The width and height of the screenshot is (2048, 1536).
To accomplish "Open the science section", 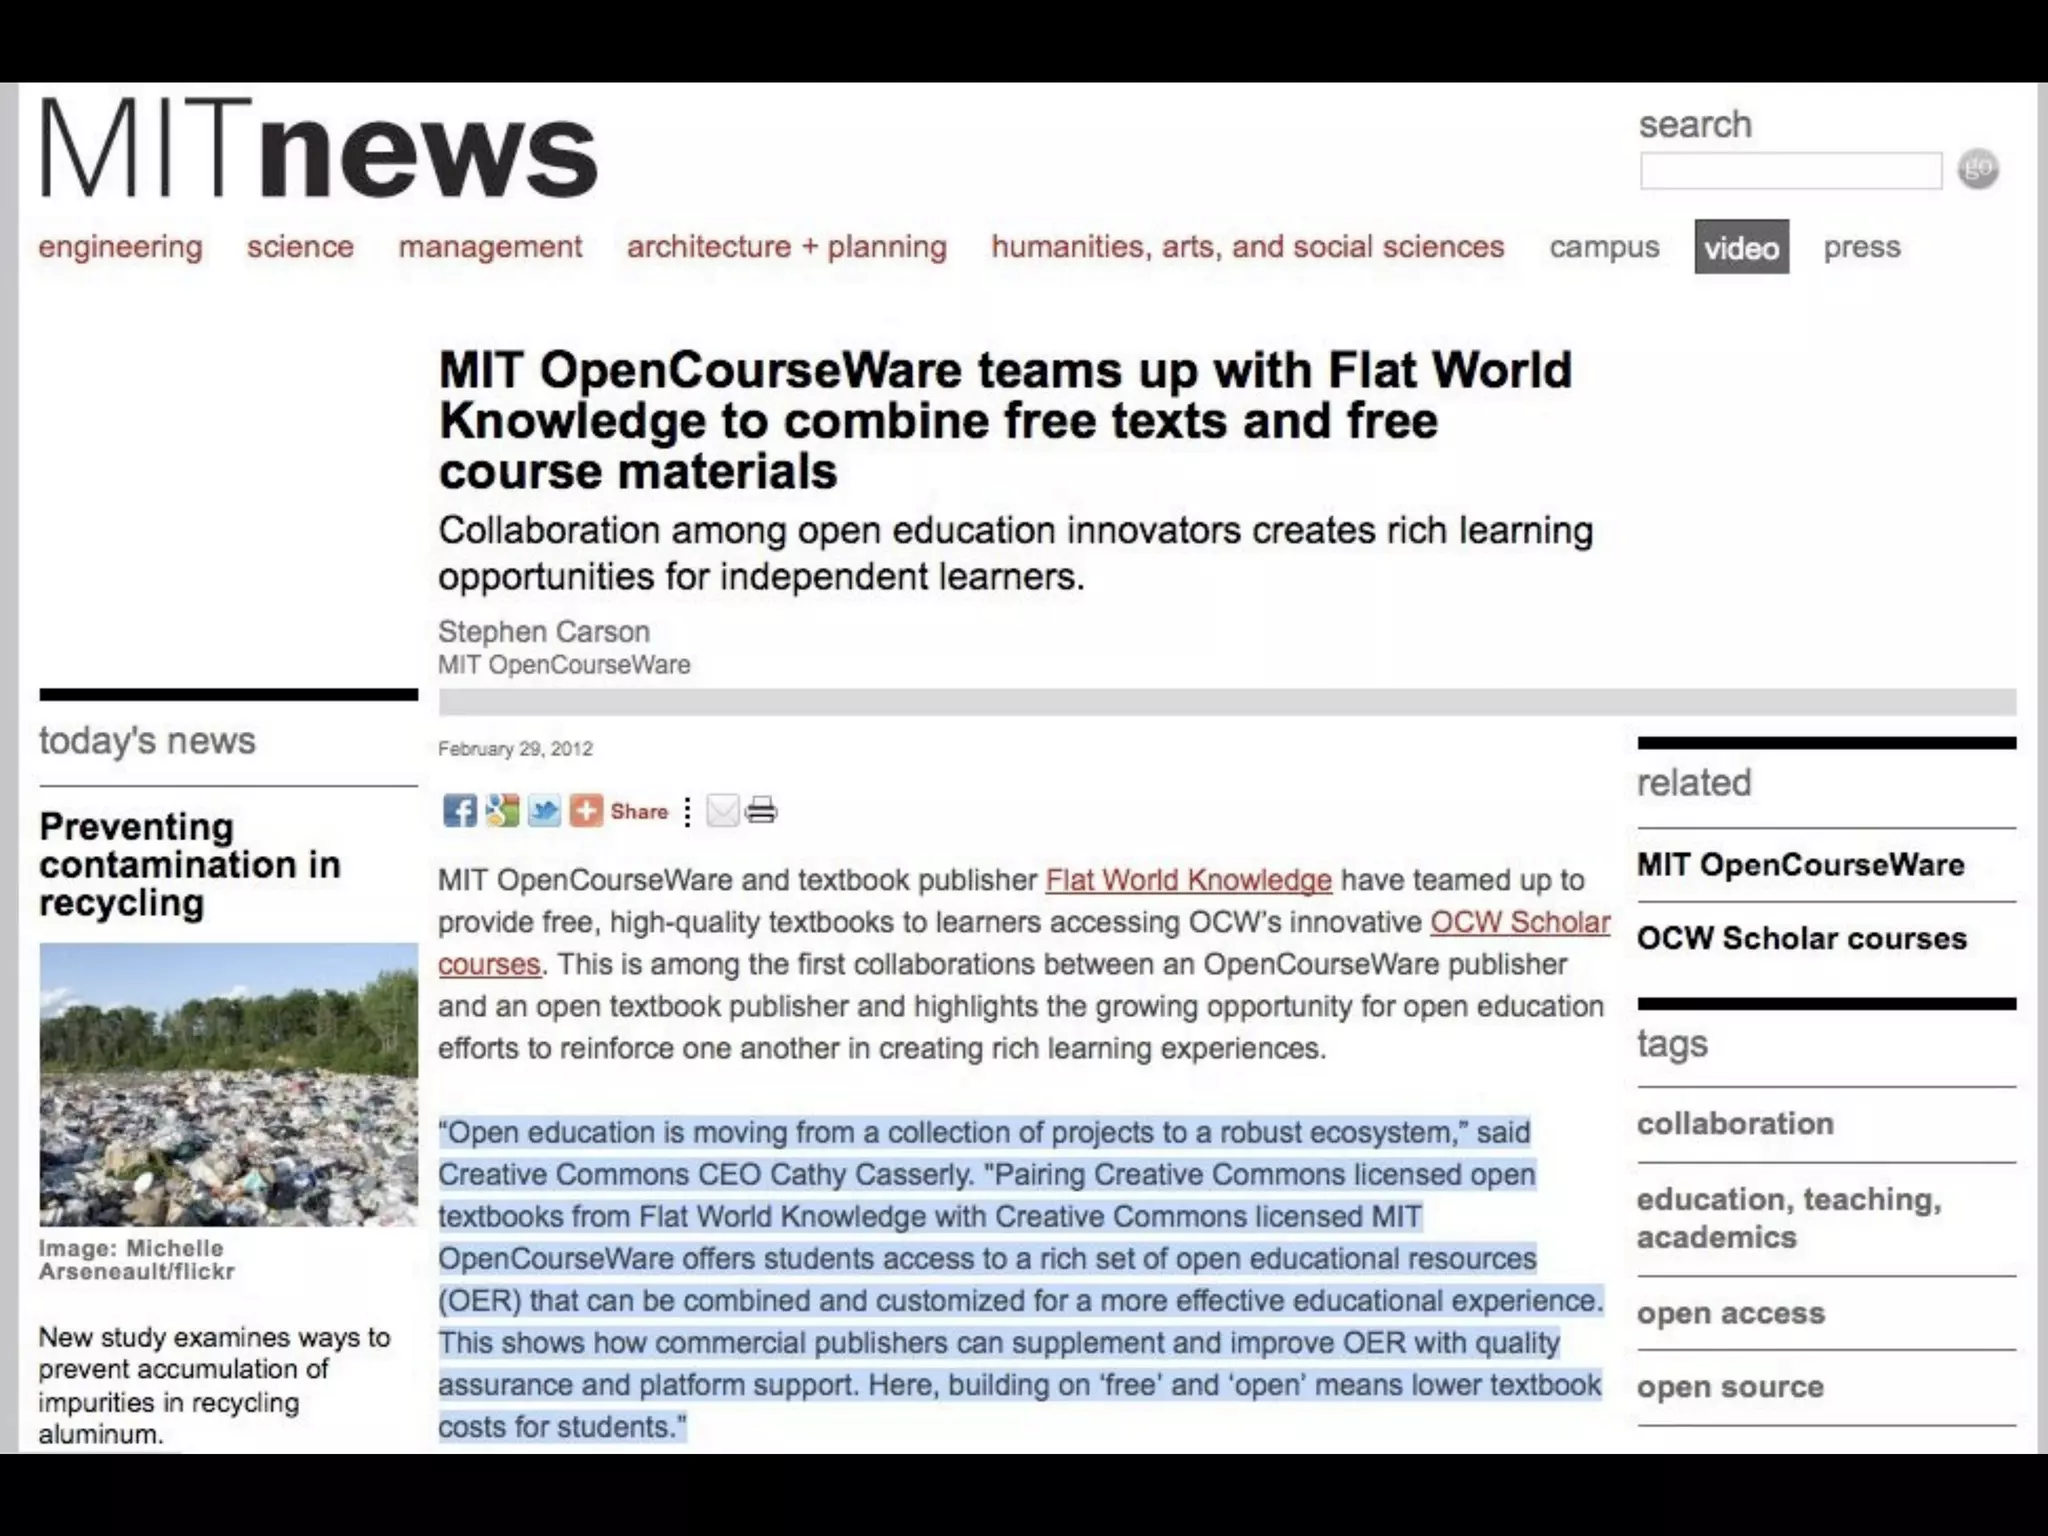I will tap(300, 246).
